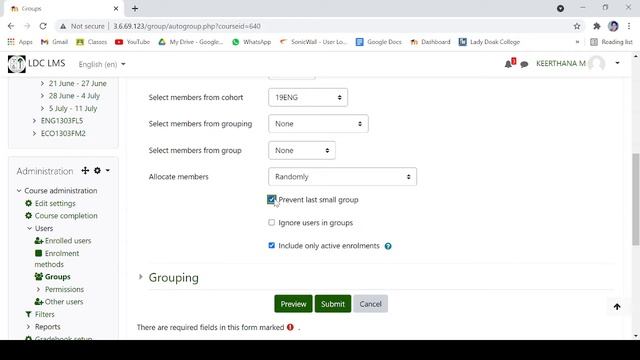
Task: Open Lady Doak College bookmark
Action: tap(489, 42)
